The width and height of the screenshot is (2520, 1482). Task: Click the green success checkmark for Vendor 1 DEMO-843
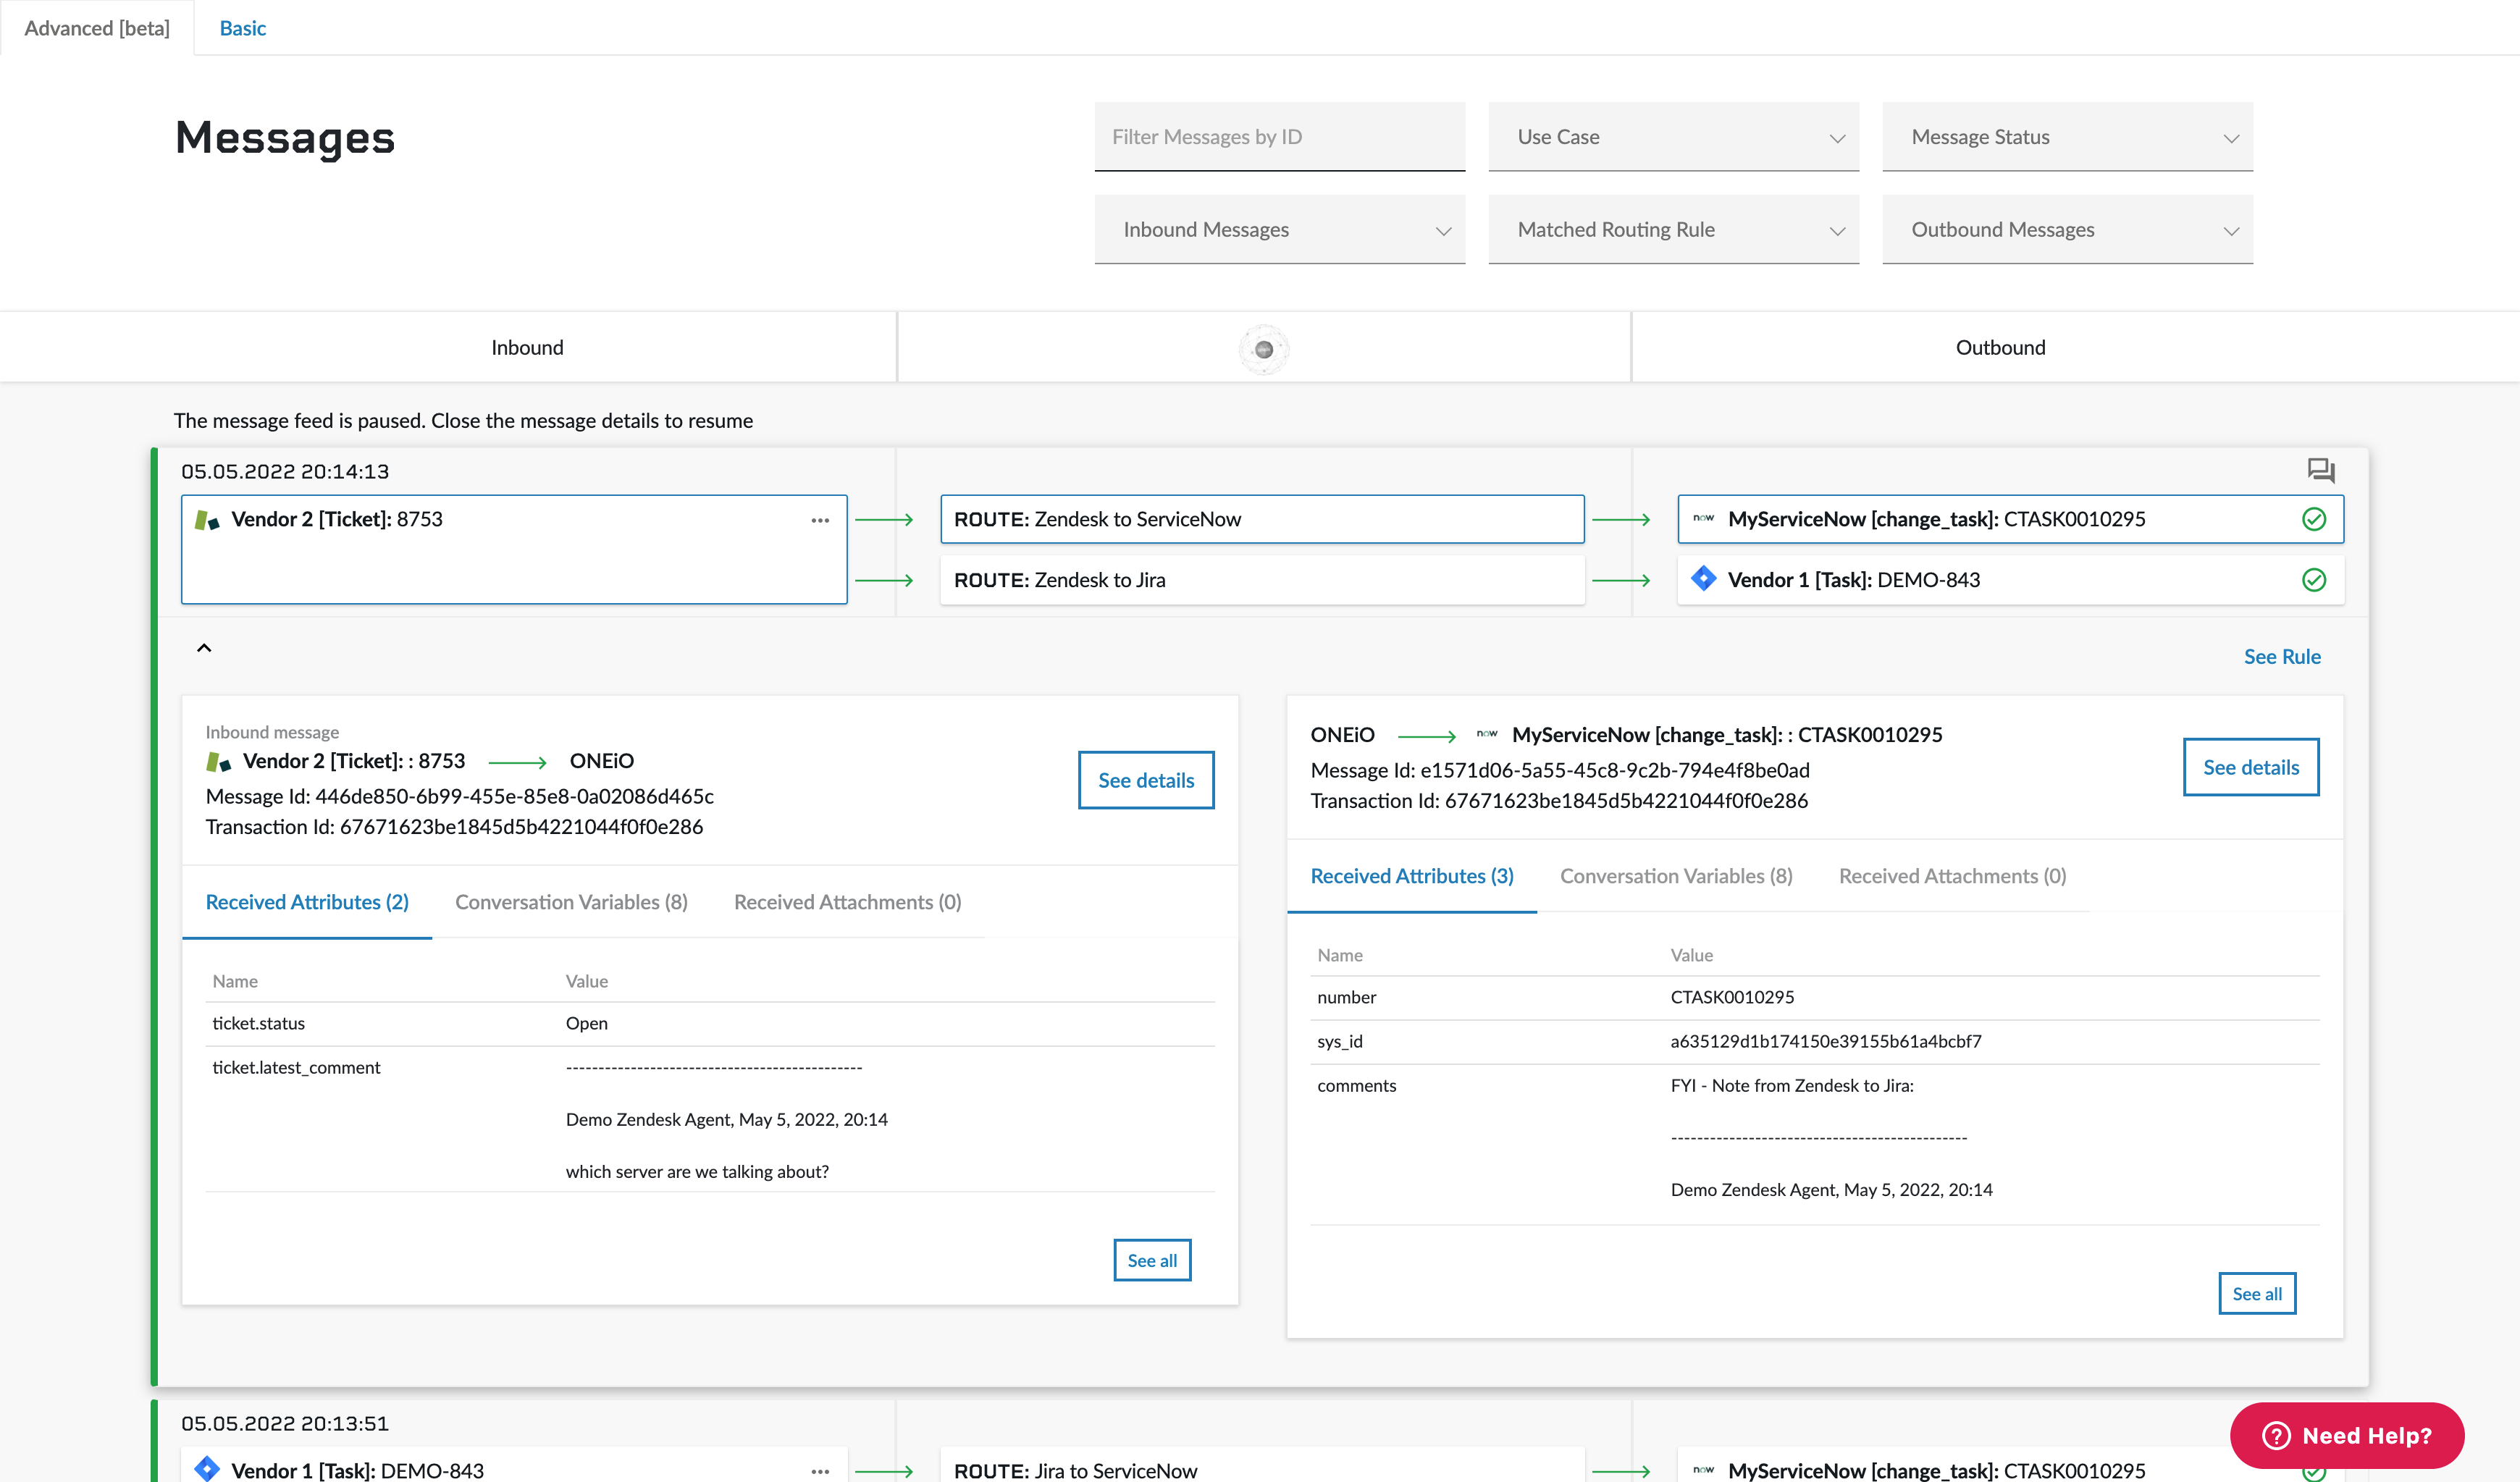point(2314,580)
